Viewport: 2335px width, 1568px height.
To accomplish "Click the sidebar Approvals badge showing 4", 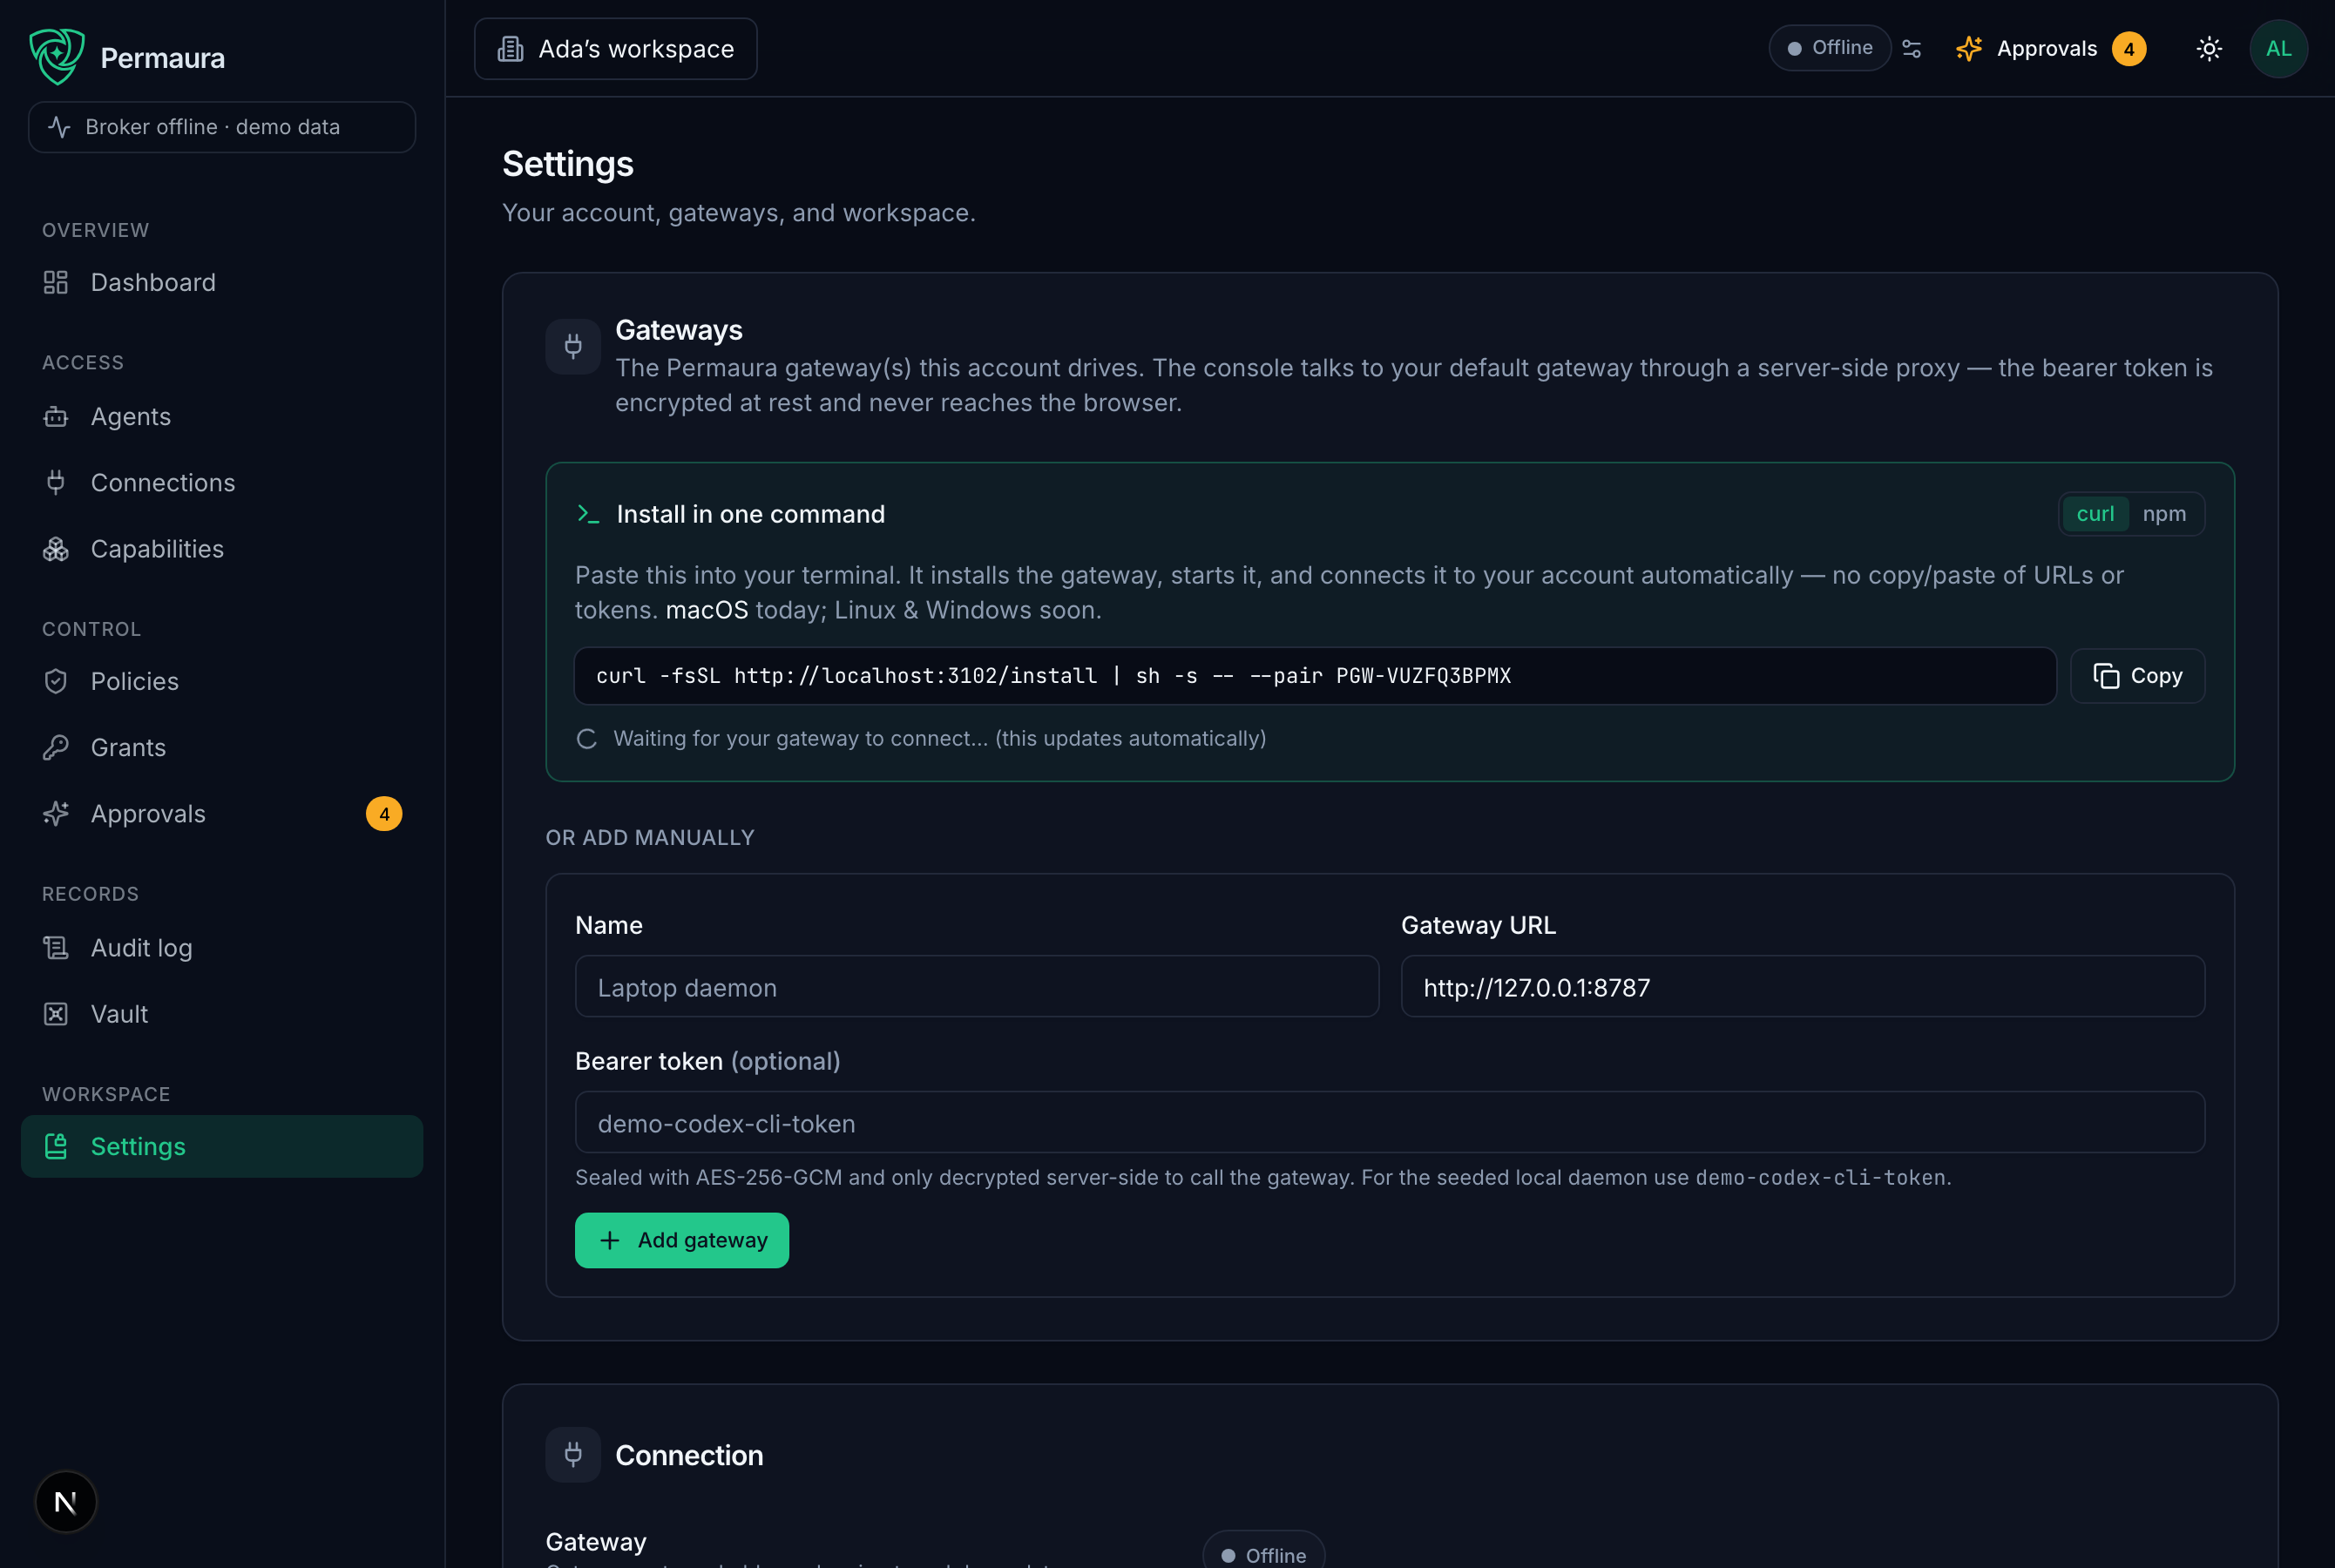I will coord(384,814).
